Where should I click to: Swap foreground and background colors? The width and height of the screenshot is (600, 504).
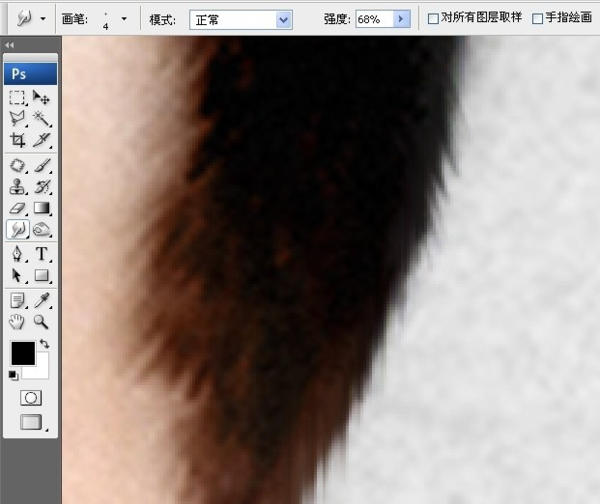tap(44, 344)
